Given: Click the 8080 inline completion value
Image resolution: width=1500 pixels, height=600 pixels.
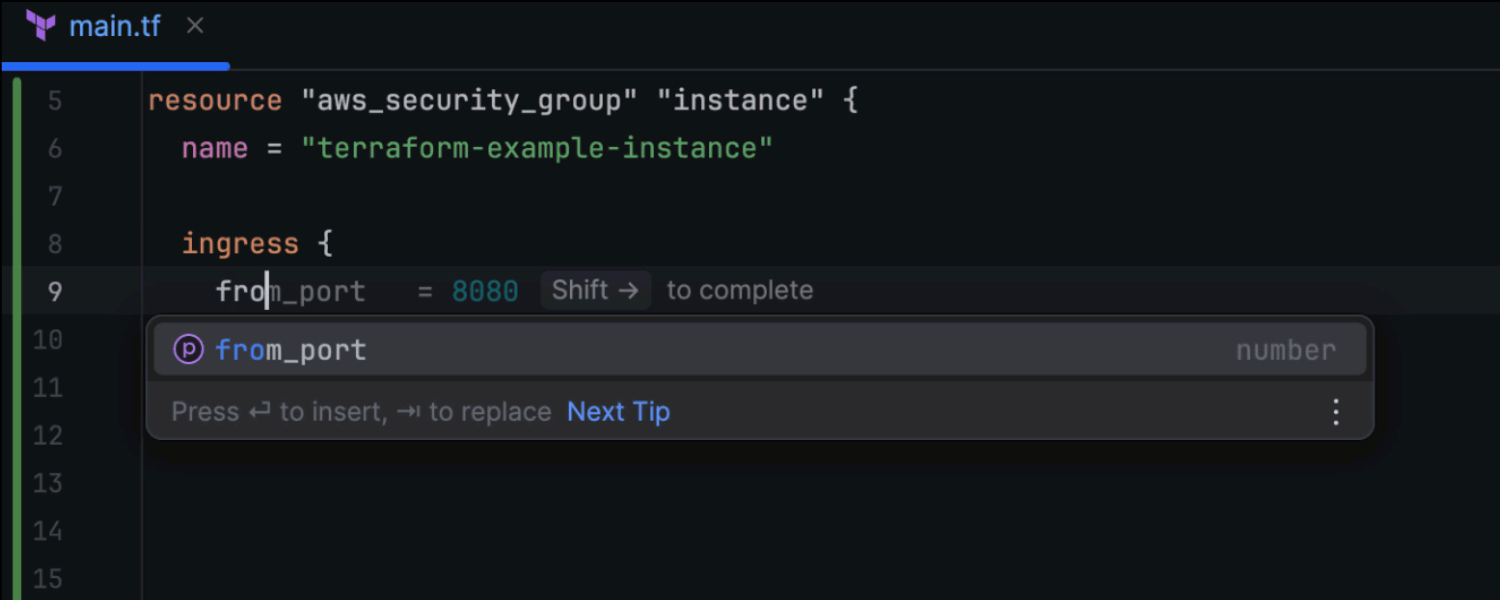Looking at the screenshot, I should [485, 292].
